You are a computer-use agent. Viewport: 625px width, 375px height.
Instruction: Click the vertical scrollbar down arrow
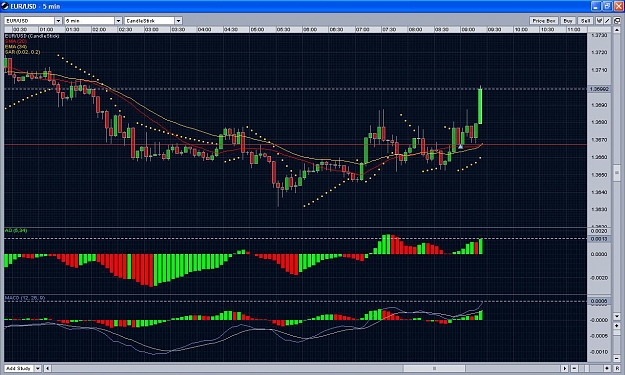tap(617, 316)
